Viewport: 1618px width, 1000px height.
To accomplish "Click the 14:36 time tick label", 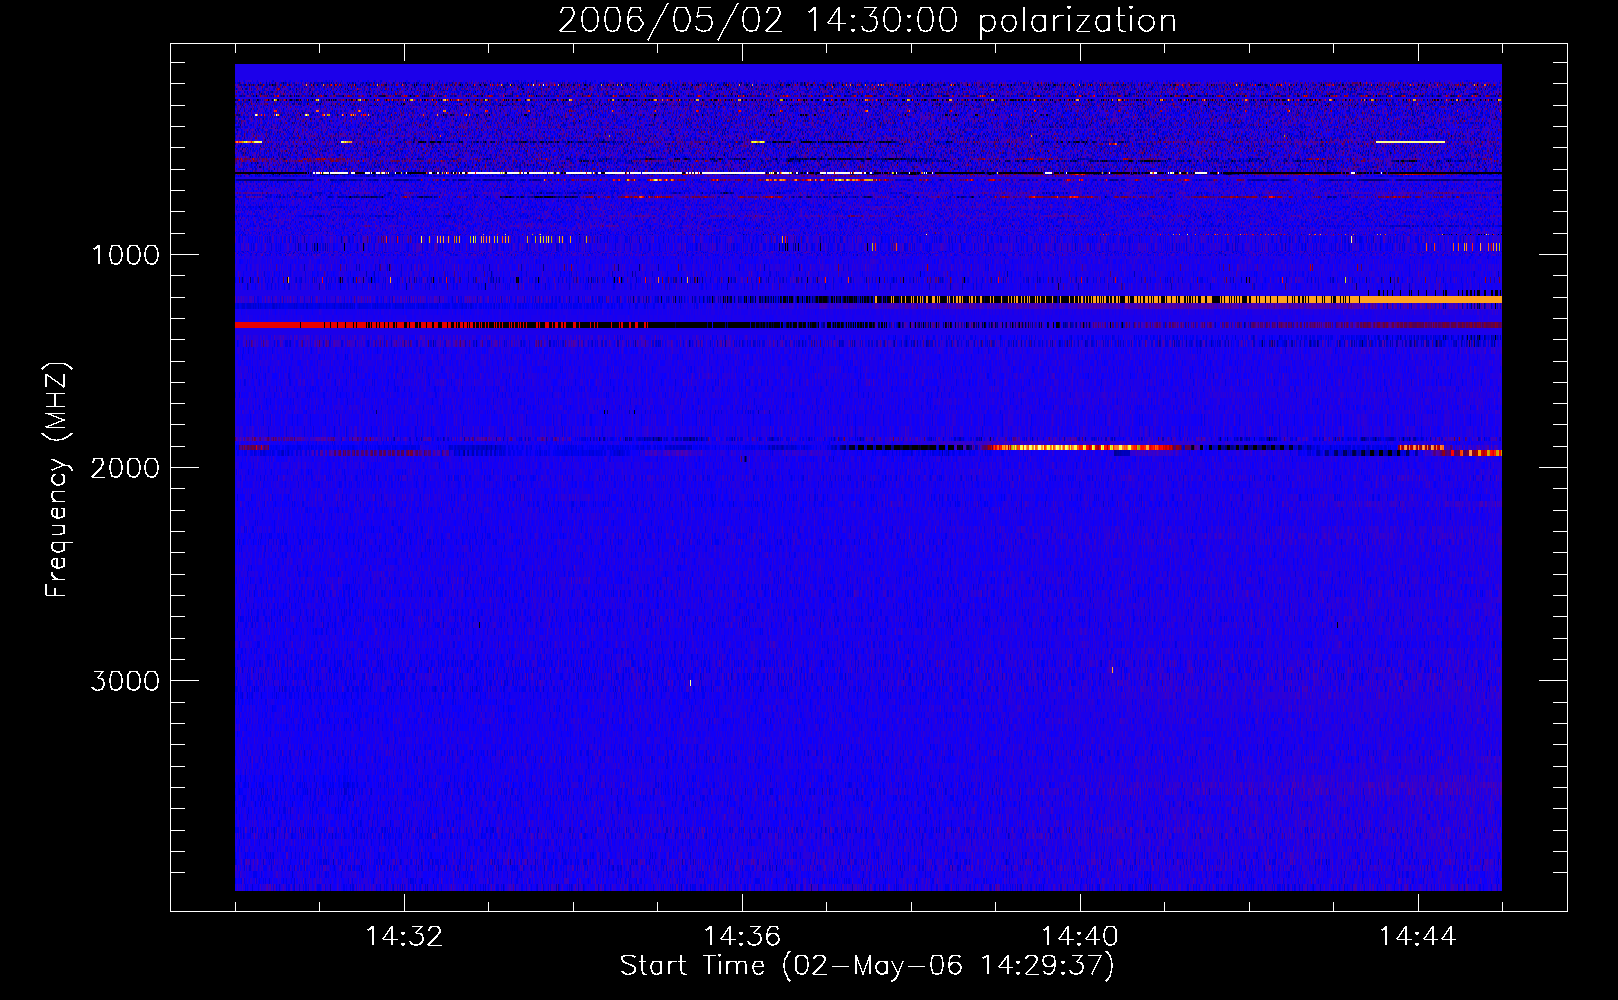I will (x=742, y=937).
